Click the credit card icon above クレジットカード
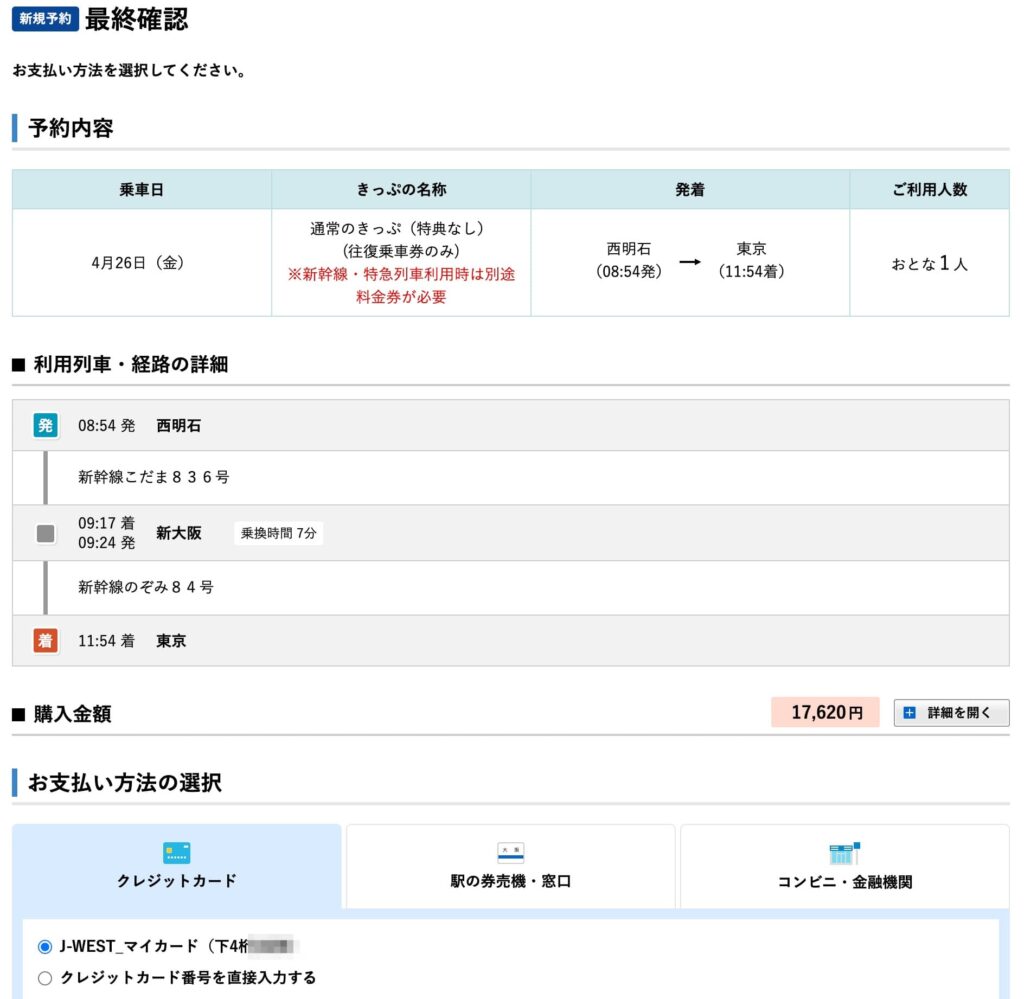 pyautogui.click(x=176, y=851)
